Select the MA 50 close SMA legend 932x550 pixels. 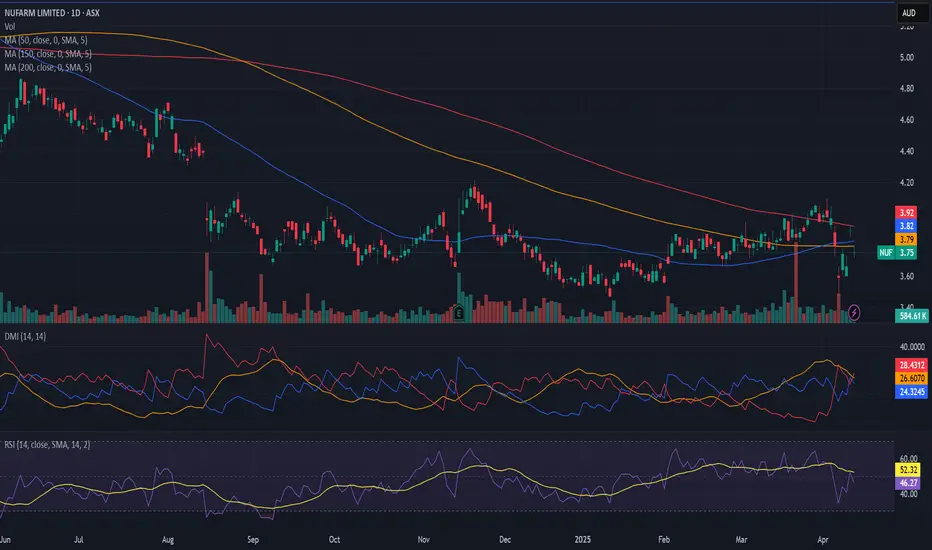point(46,40)
